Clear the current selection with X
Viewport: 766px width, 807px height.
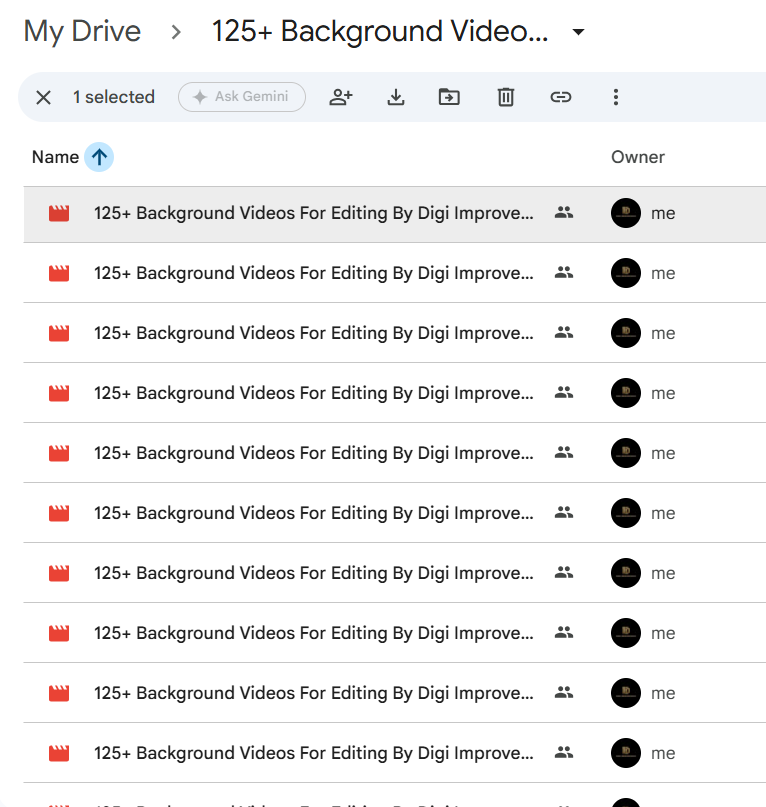(43, 97)
